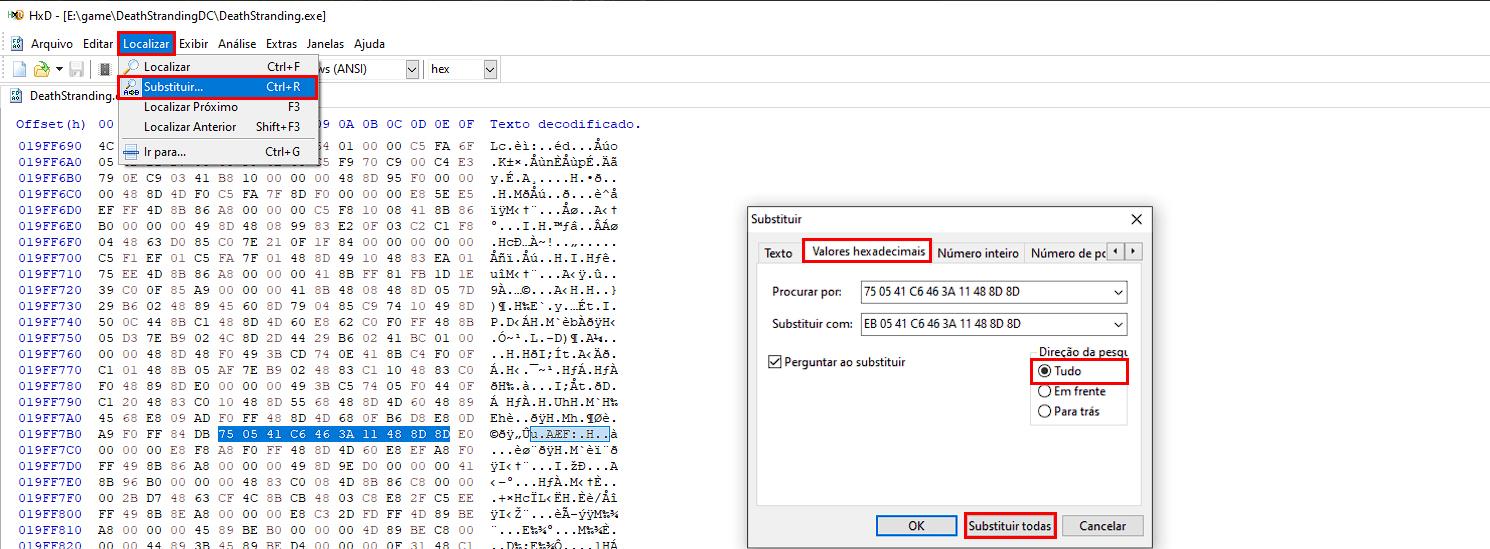The width and height of the screenshot is (1490, 549).
Task: Close the Substituir dialog
Action: 1136,219
